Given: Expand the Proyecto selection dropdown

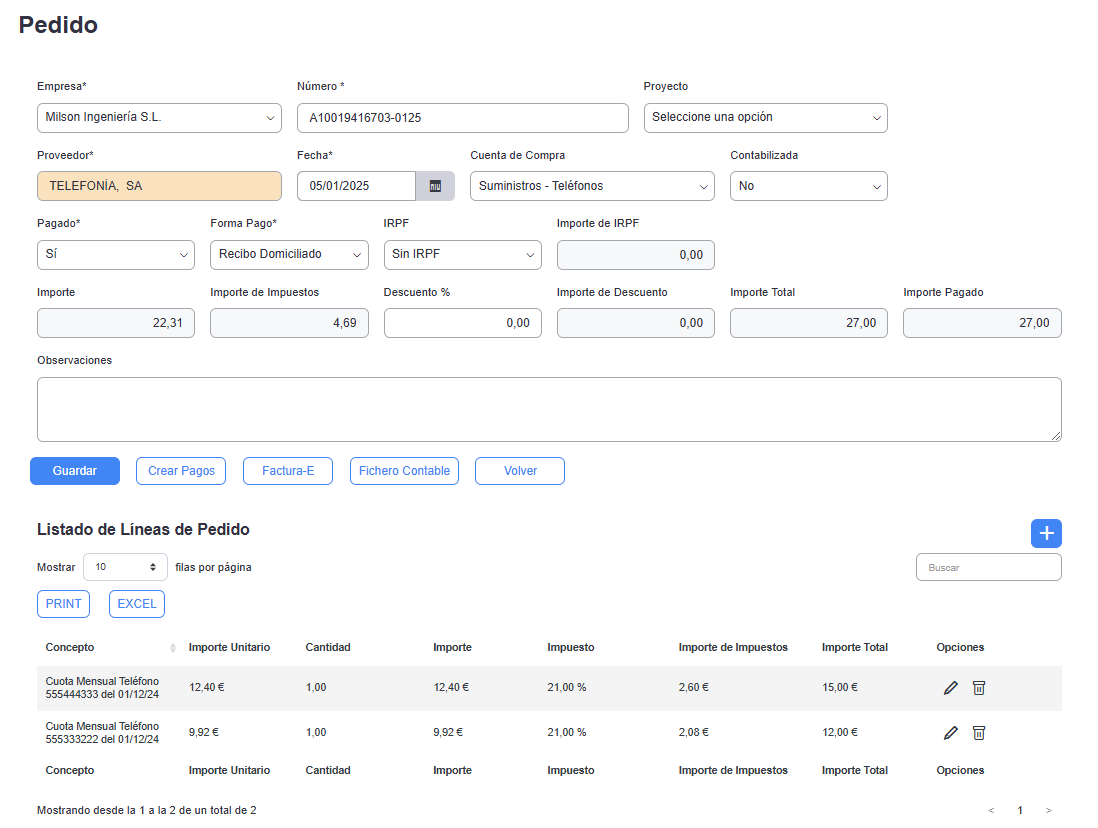Looking at the screenshot, I should [x=765, y=118].
